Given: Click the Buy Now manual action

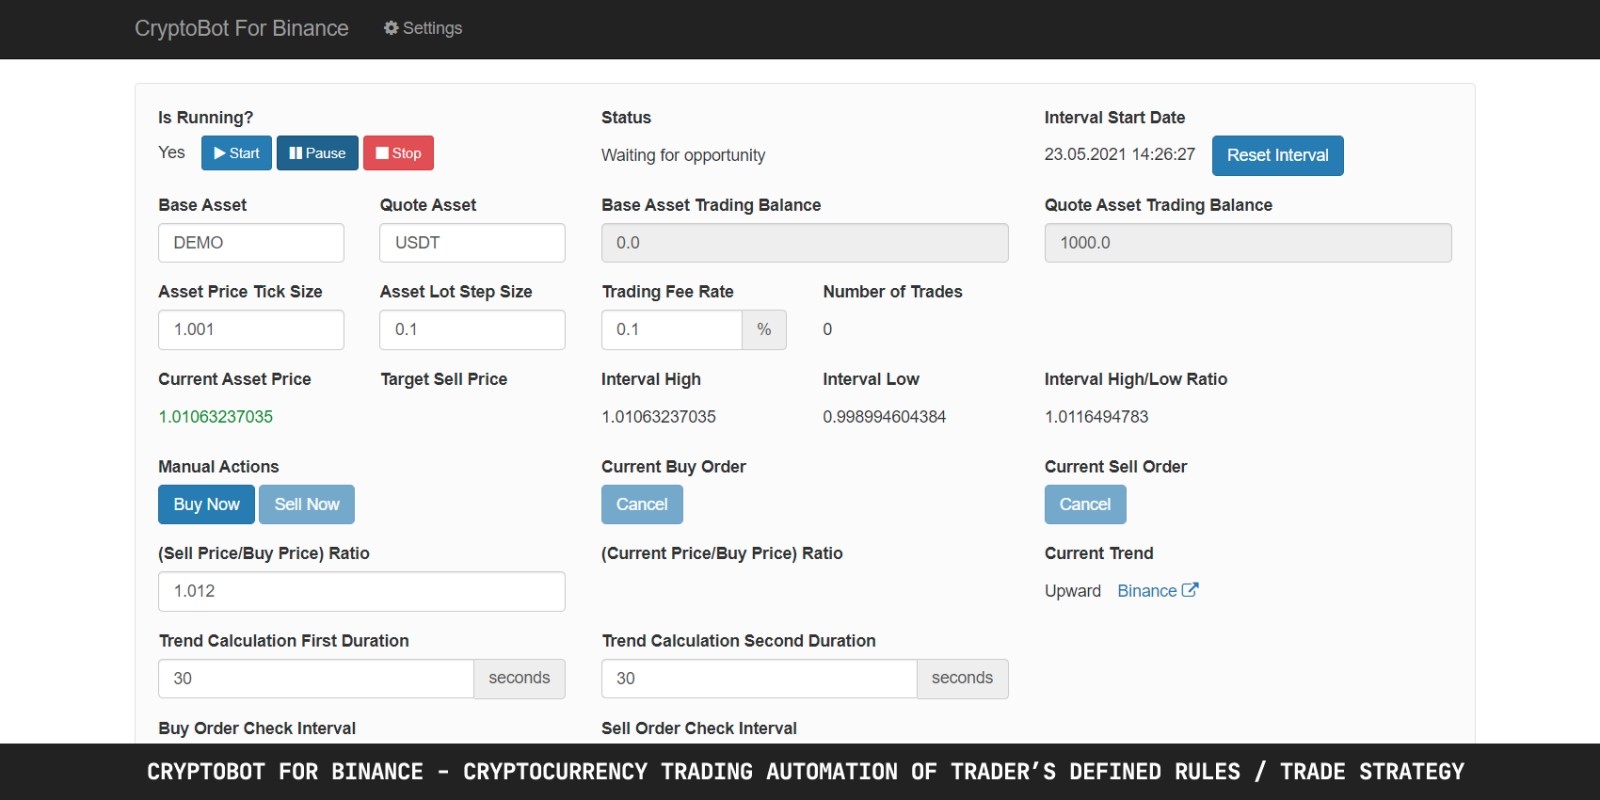Looking at the screenshot, I should point(206,504).
